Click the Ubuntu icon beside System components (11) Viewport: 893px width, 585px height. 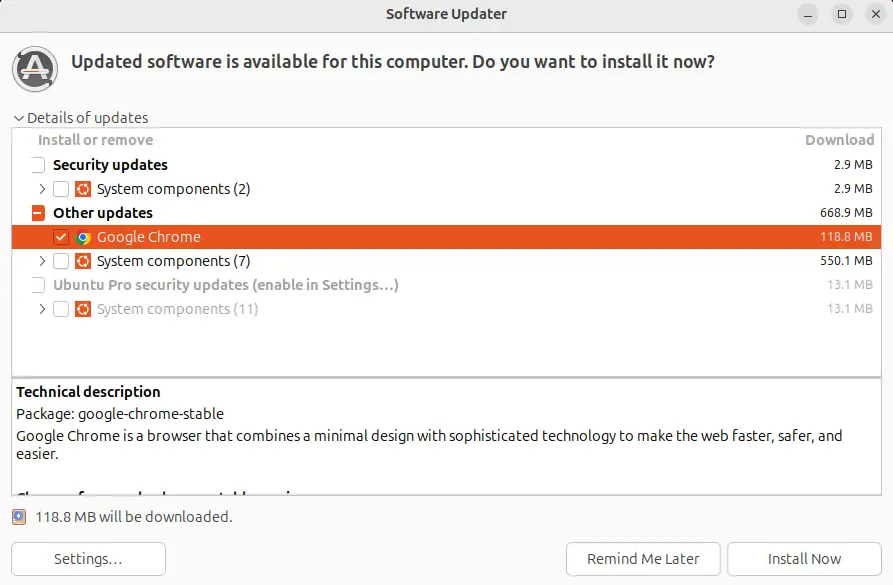[x=81, y=309]
